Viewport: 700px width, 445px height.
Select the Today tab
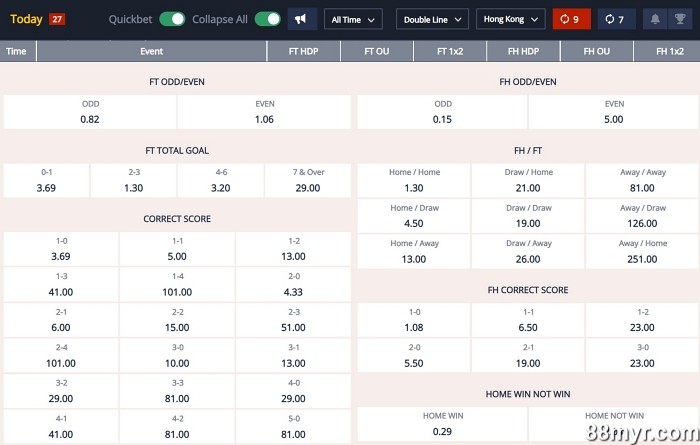point(26,19)
